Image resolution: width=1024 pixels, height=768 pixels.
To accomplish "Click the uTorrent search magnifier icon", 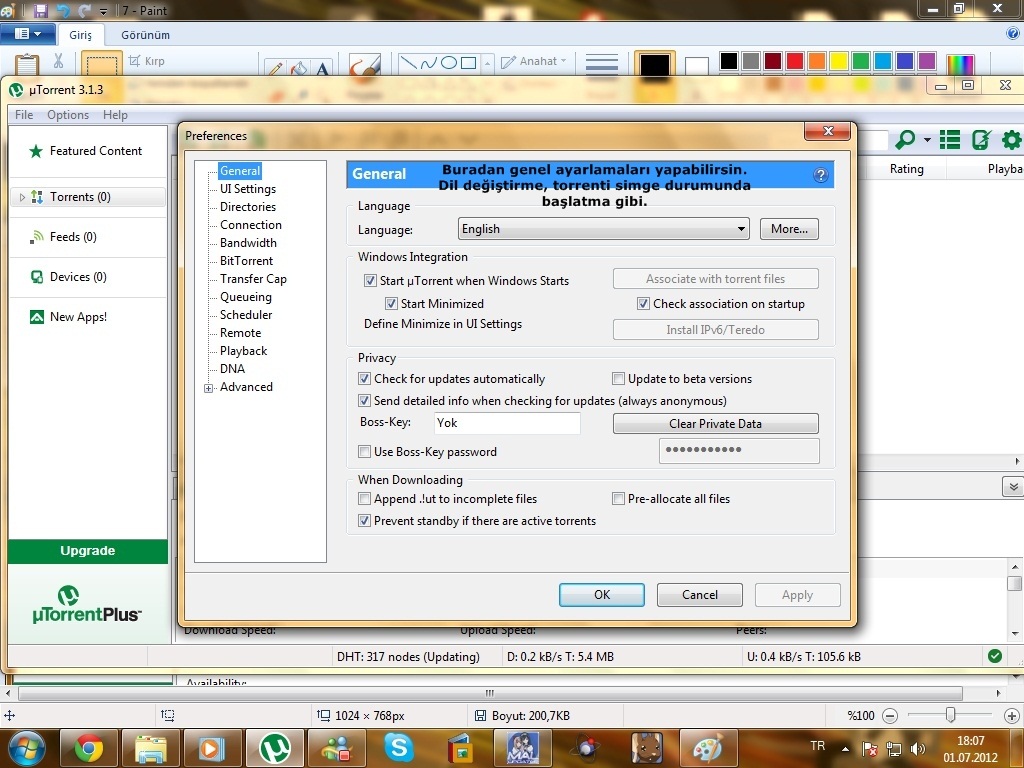I will click(905, 139).
